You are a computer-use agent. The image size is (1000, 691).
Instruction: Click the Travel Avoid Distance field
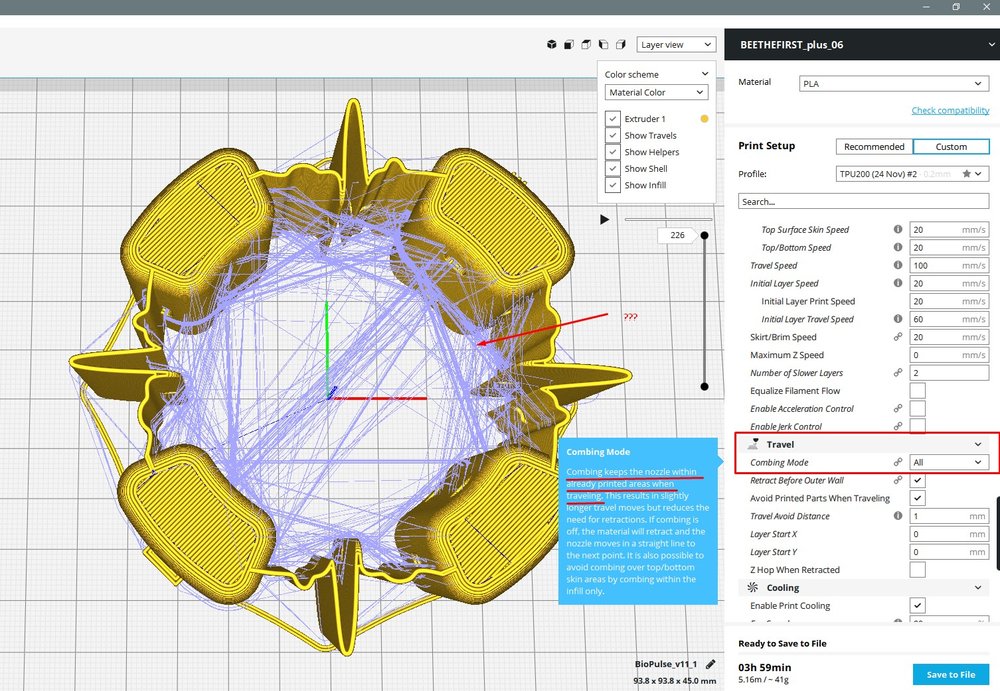pos(949,516)
